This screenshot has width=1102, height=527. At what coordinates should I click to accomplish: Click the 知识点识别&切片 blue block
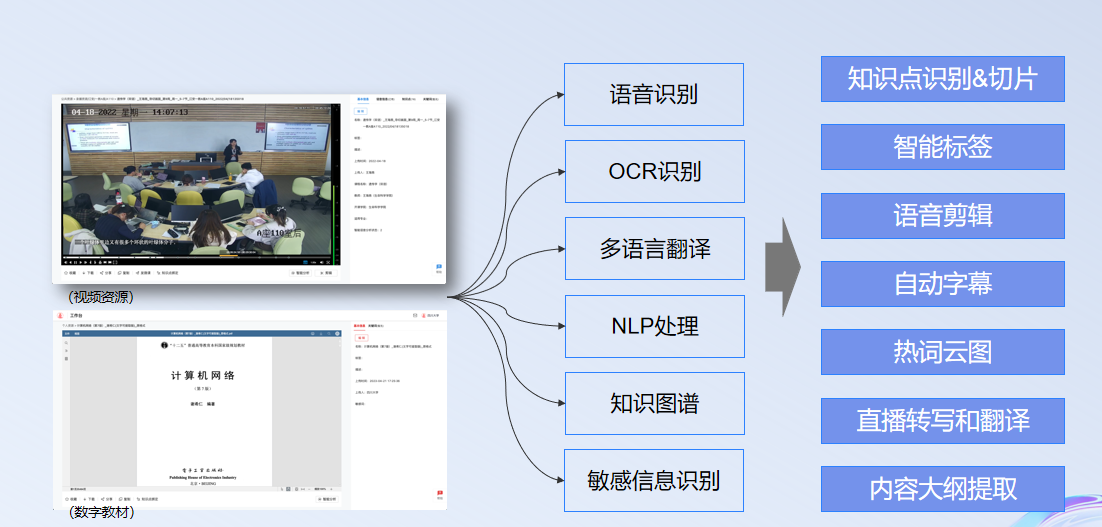(942, 79)
